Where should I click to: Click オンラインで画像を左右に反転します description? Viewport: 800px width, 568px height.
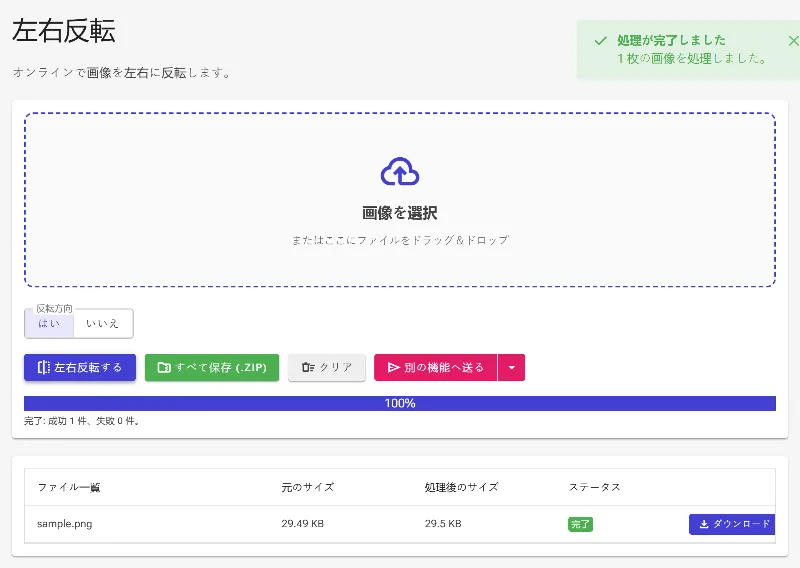(122, 73)
